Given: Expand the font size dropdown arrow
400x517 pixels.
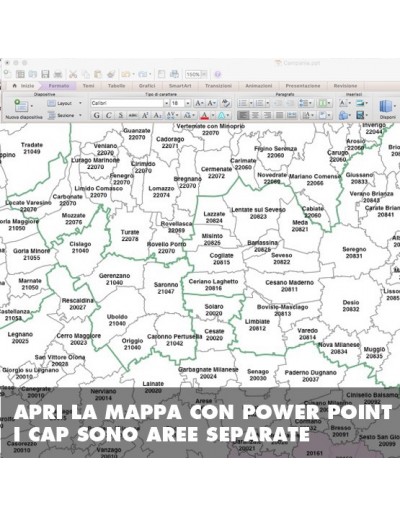Looking at the screenshot, I should (x=188, y=103).
